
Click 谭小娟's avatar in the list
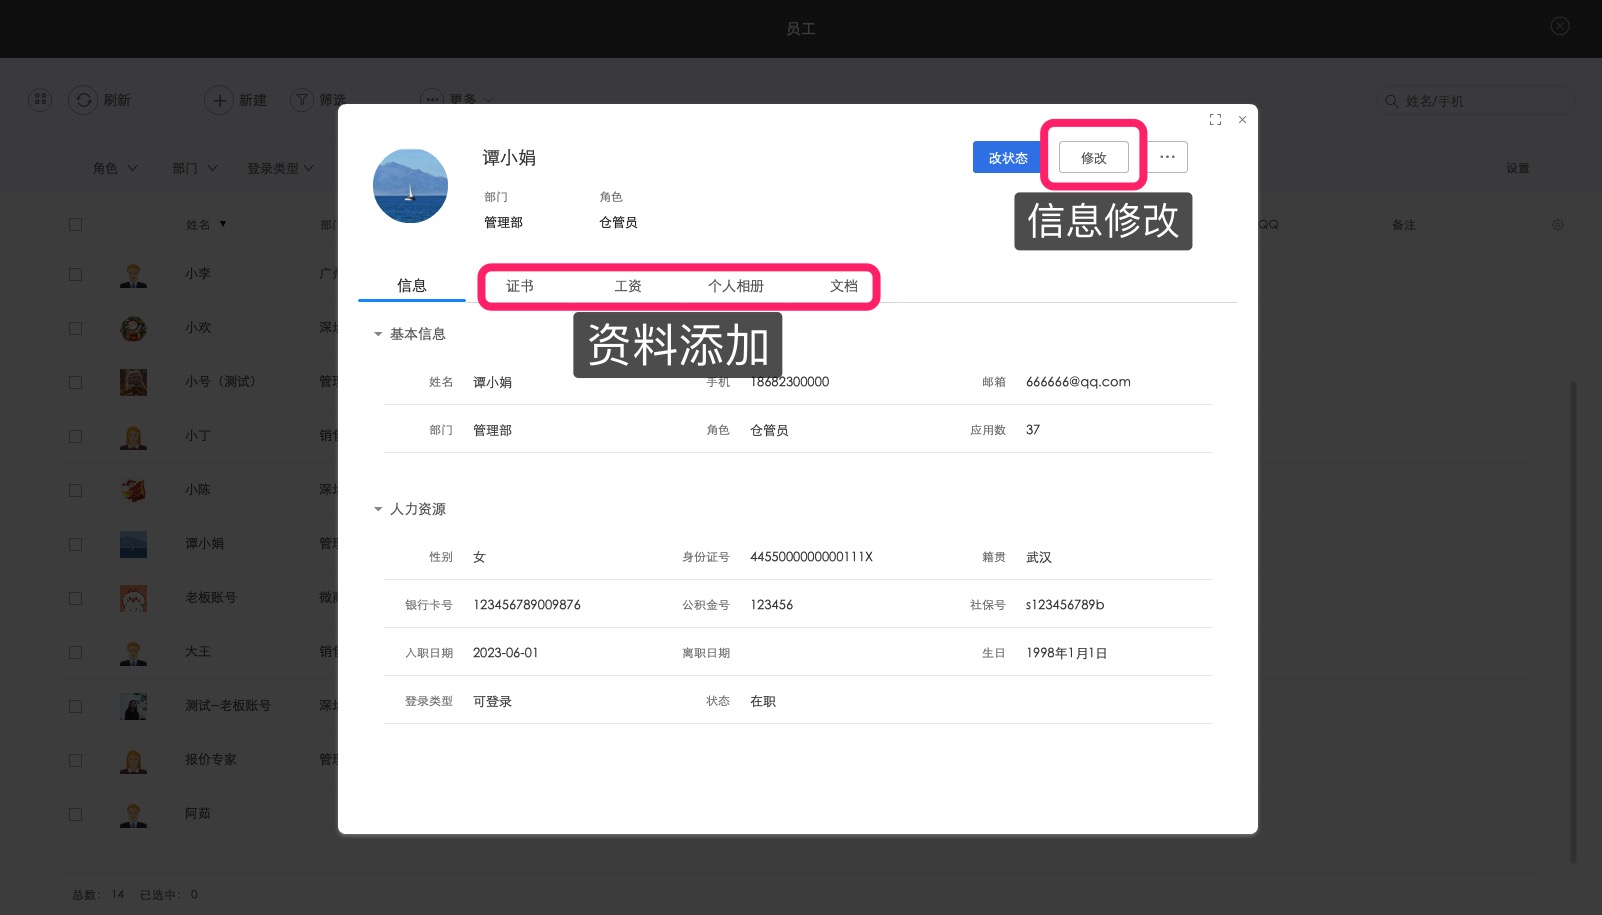(133, 544)
